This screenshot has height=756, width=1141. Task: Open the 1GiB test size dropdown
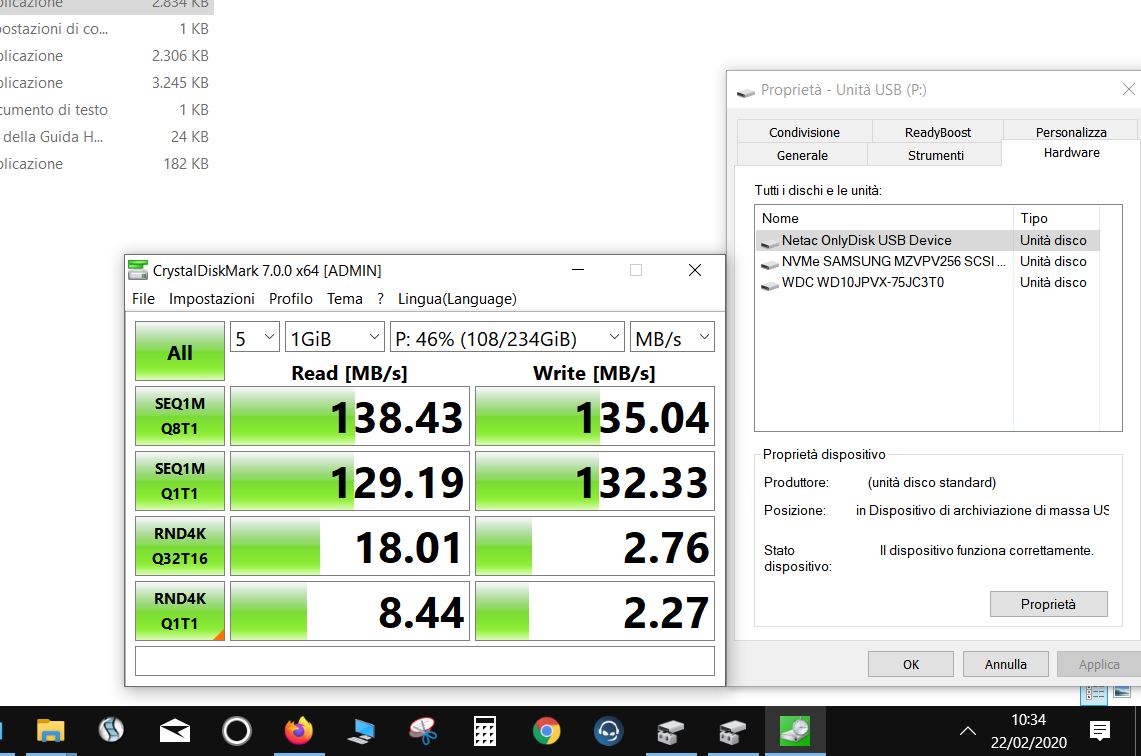tap(335, 337)
